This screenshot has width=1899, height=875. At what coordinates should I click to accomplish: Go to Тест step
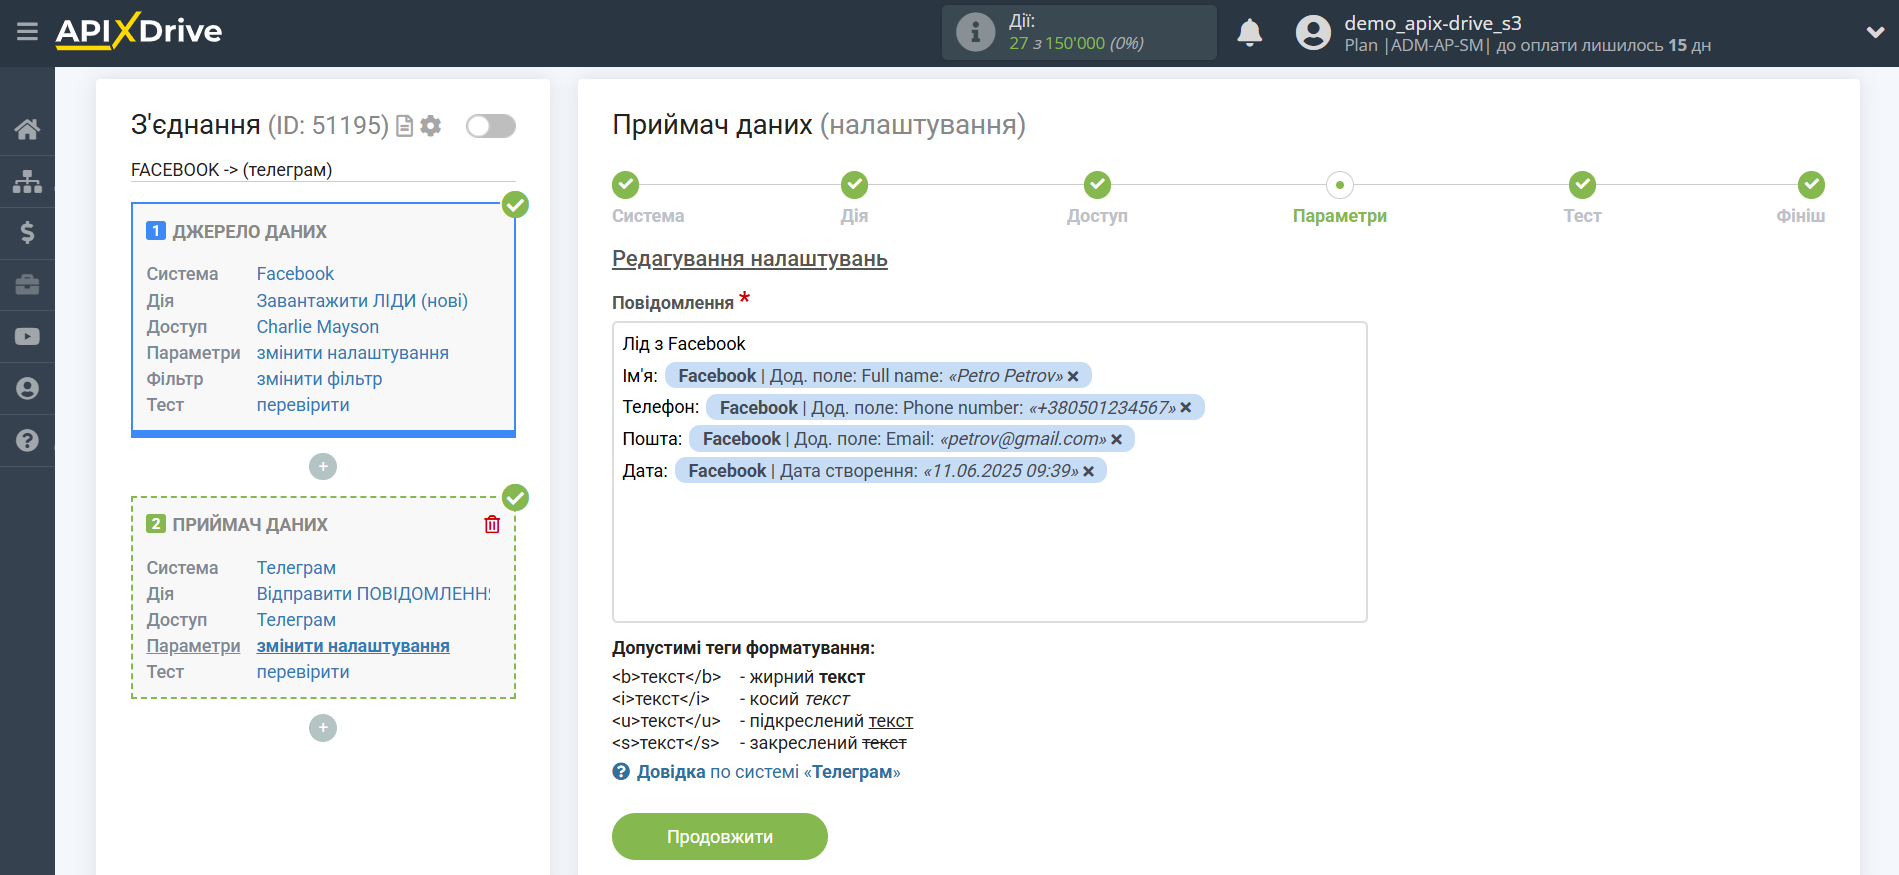point(1582,185)
